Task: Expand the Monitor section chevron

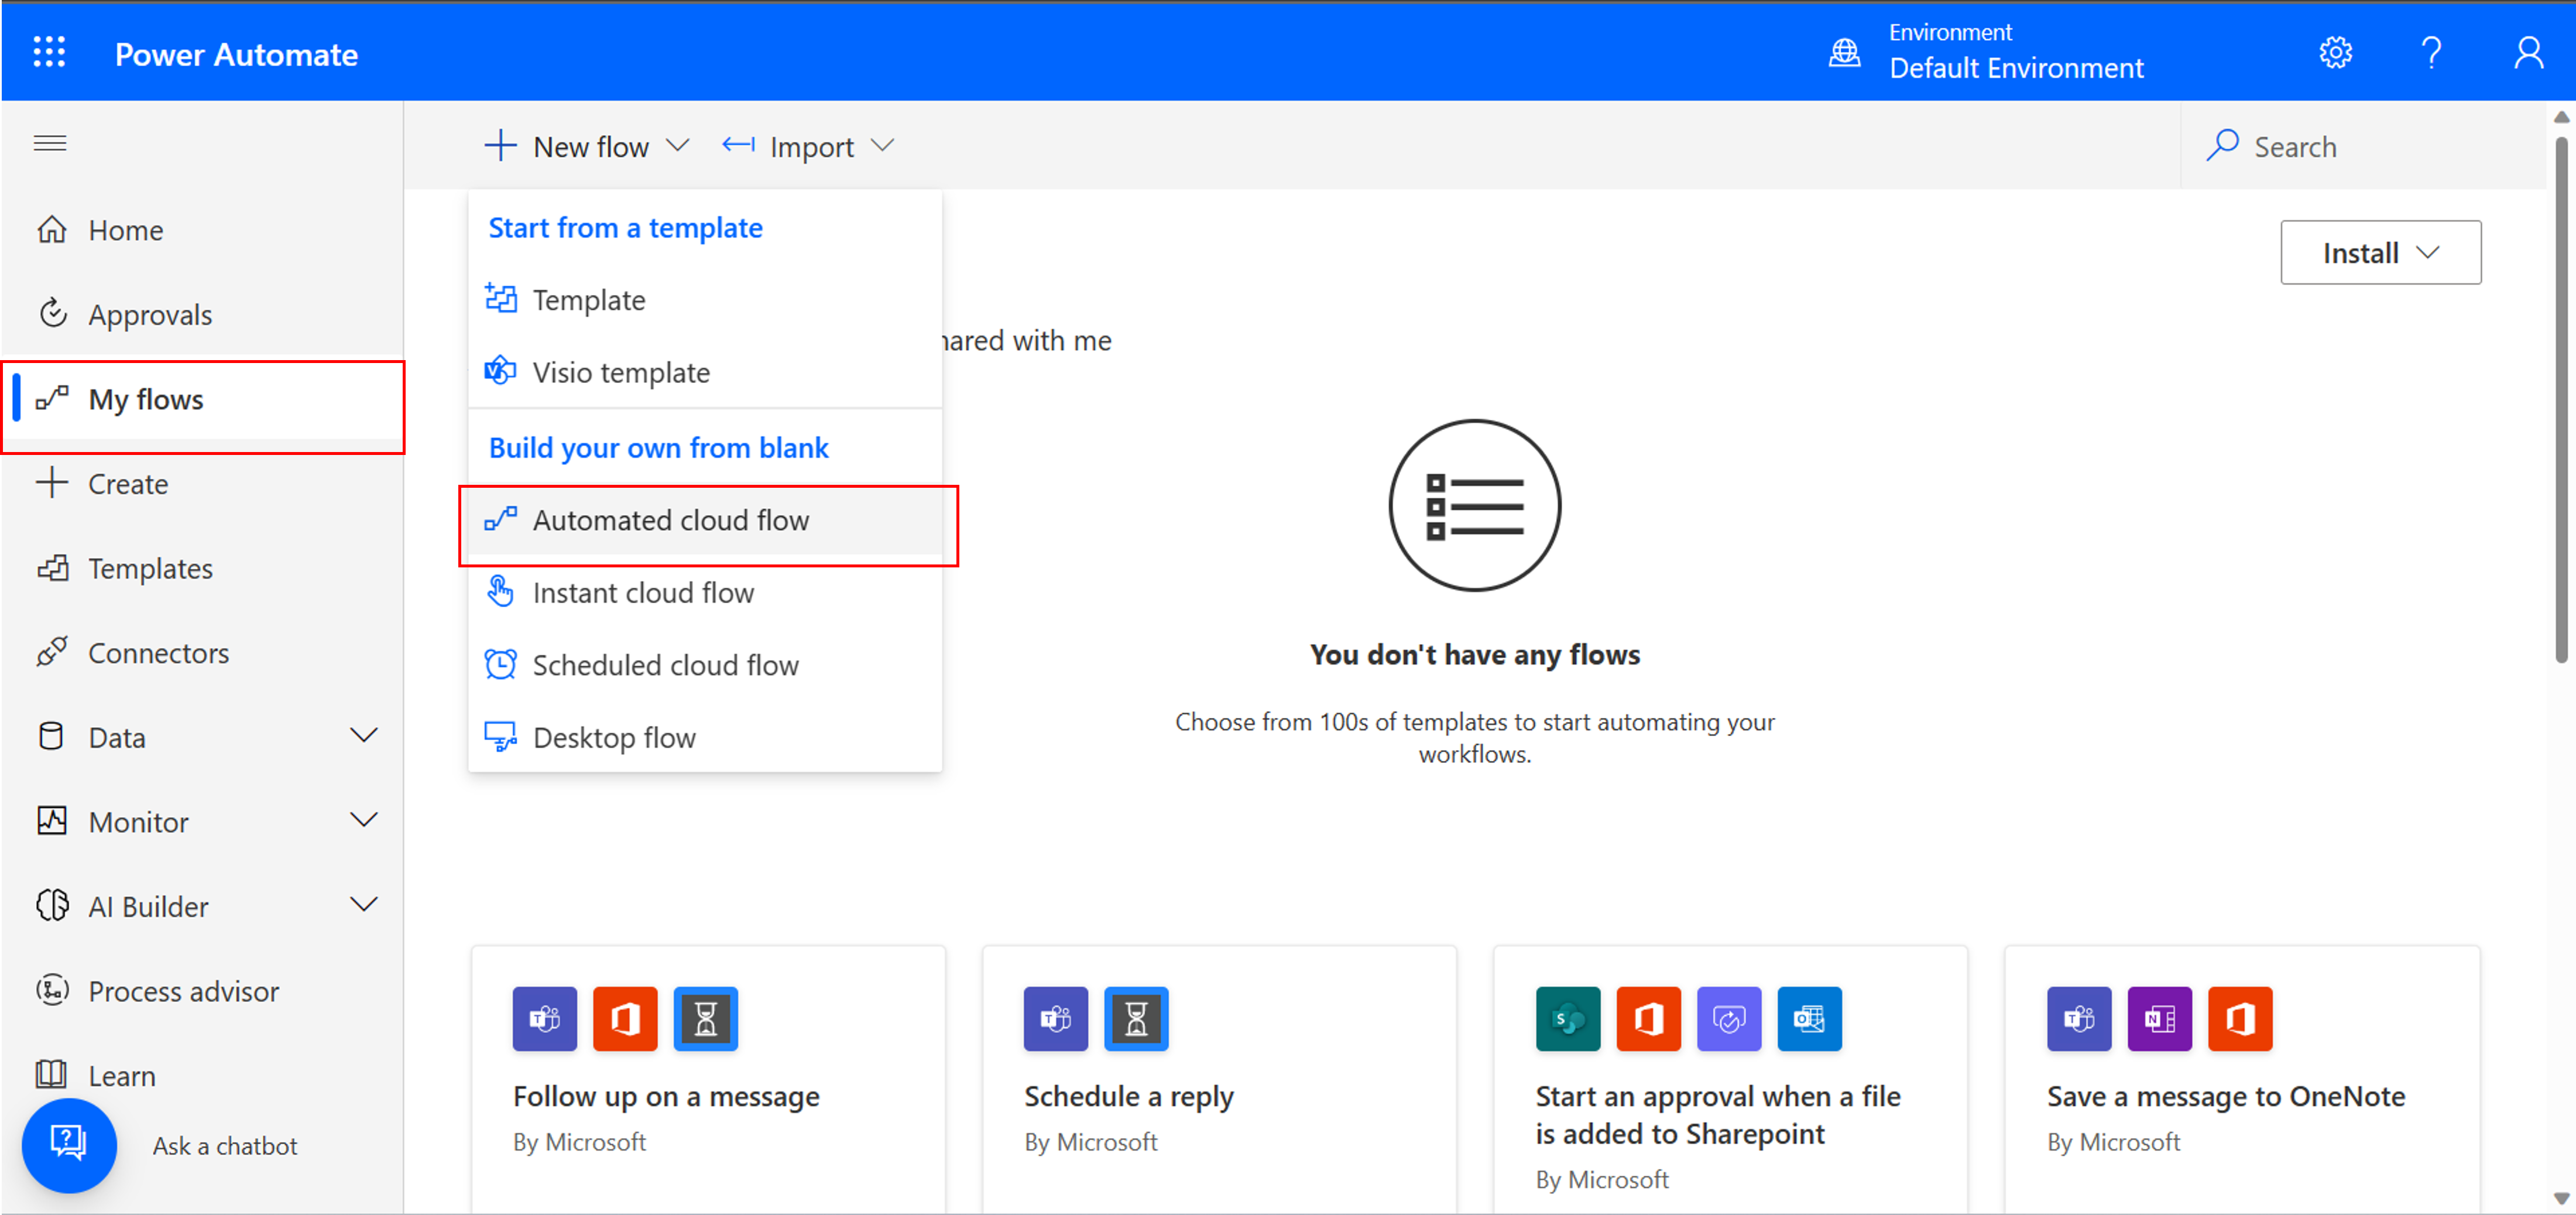Action: 364,821
